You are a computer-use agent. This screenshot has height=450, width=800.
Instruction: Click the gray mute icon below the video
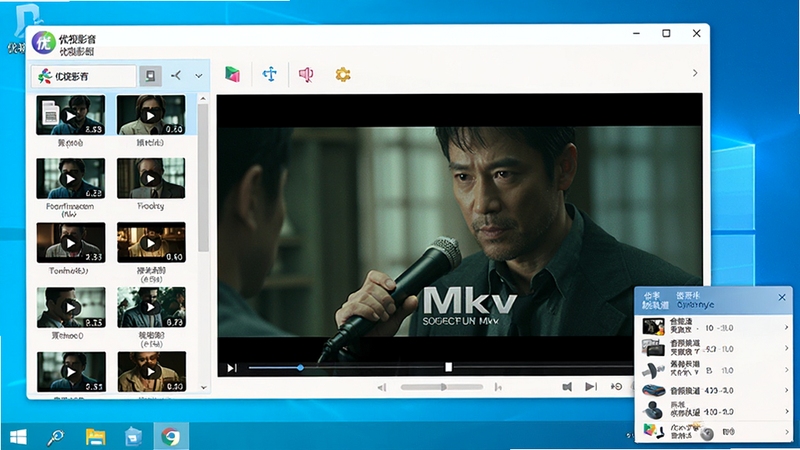point(567,387)
